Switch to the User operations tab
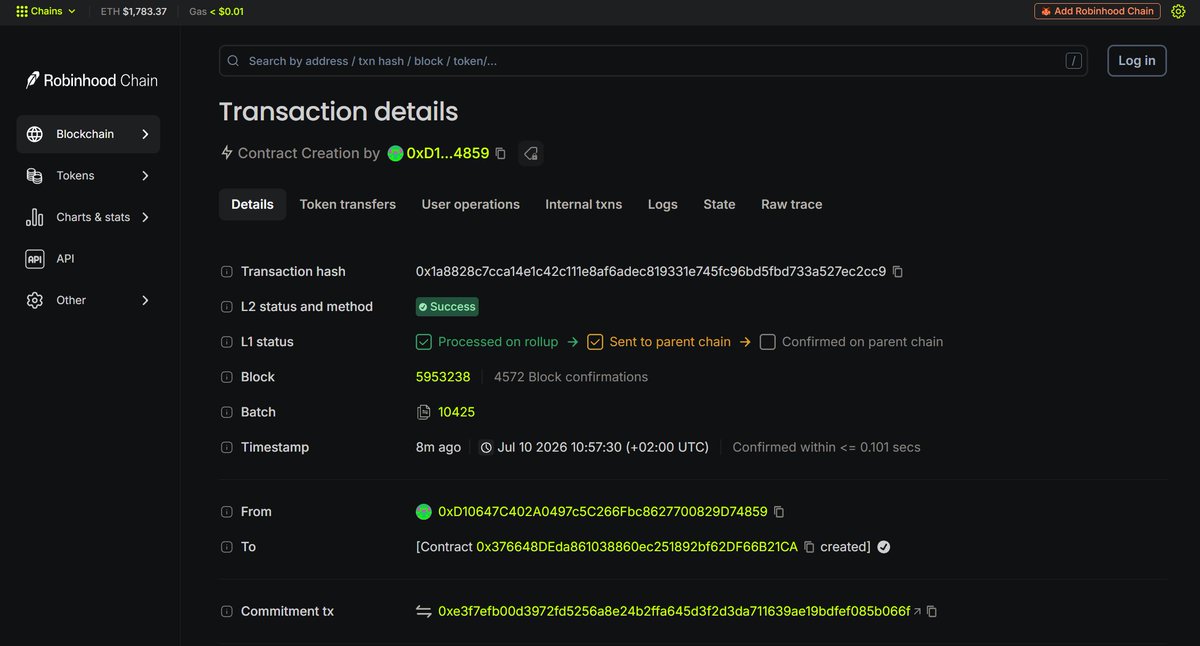Image resolution: width=1200 pixels, height=646 pixels. (x=471, y=204)
